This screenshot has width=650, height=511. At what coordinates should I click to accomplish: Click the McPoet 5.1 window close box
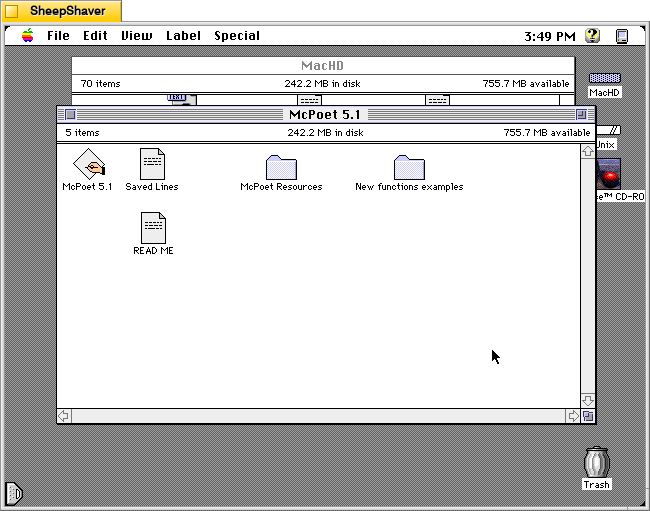(x=70, y=114)
